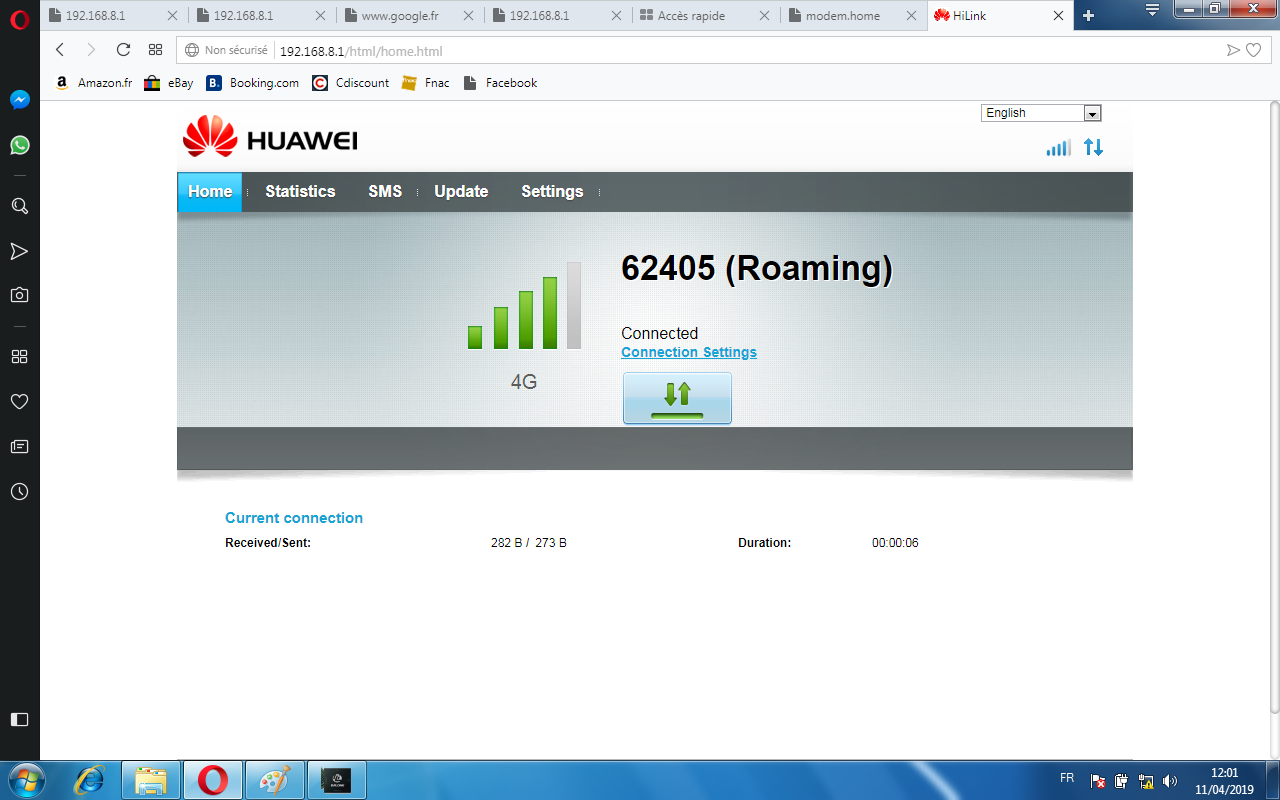Screen dimensions: 1280x800
Task: Click the 4G network type label
Action: (524, 382)
